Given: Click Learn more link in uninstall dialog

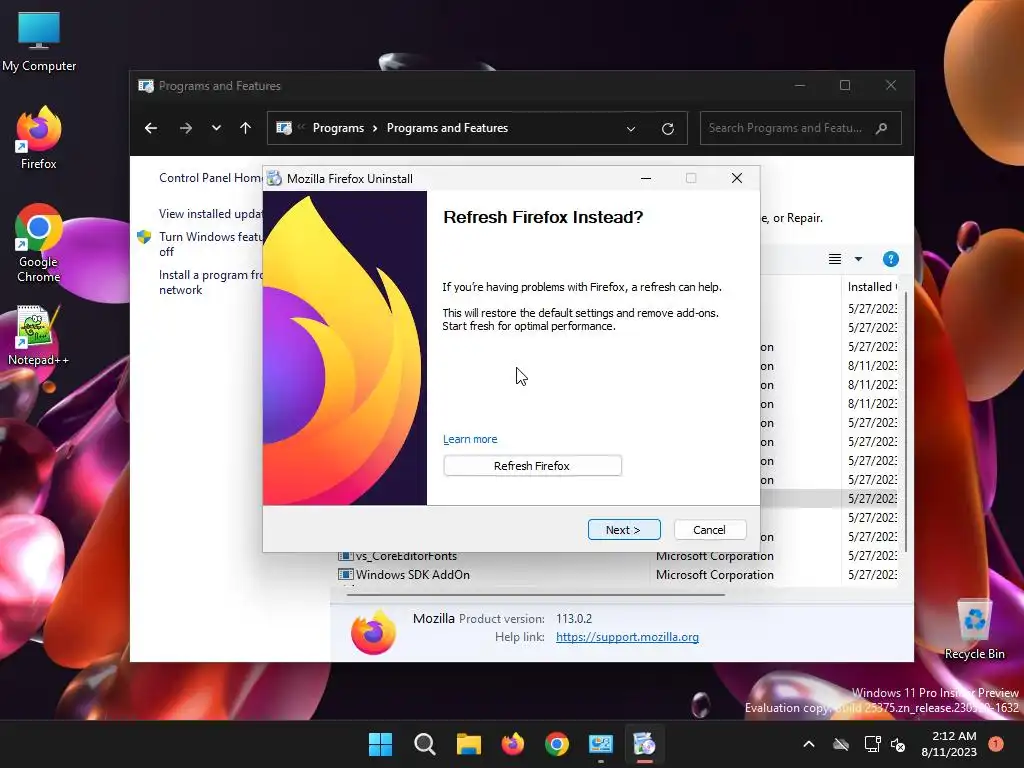Looking at the screenshot, I should tap(470, 439).
